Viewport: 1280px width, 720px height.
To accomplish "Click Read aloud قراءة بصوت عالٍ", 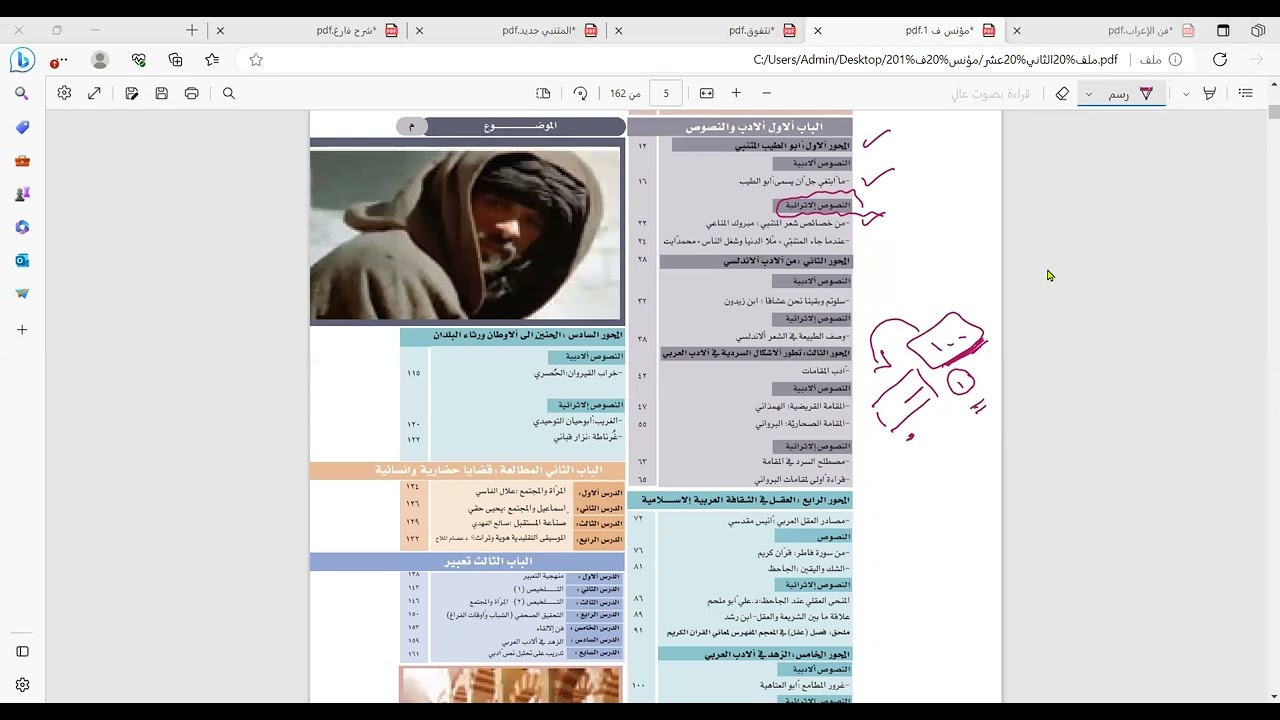I will (990, 93).
